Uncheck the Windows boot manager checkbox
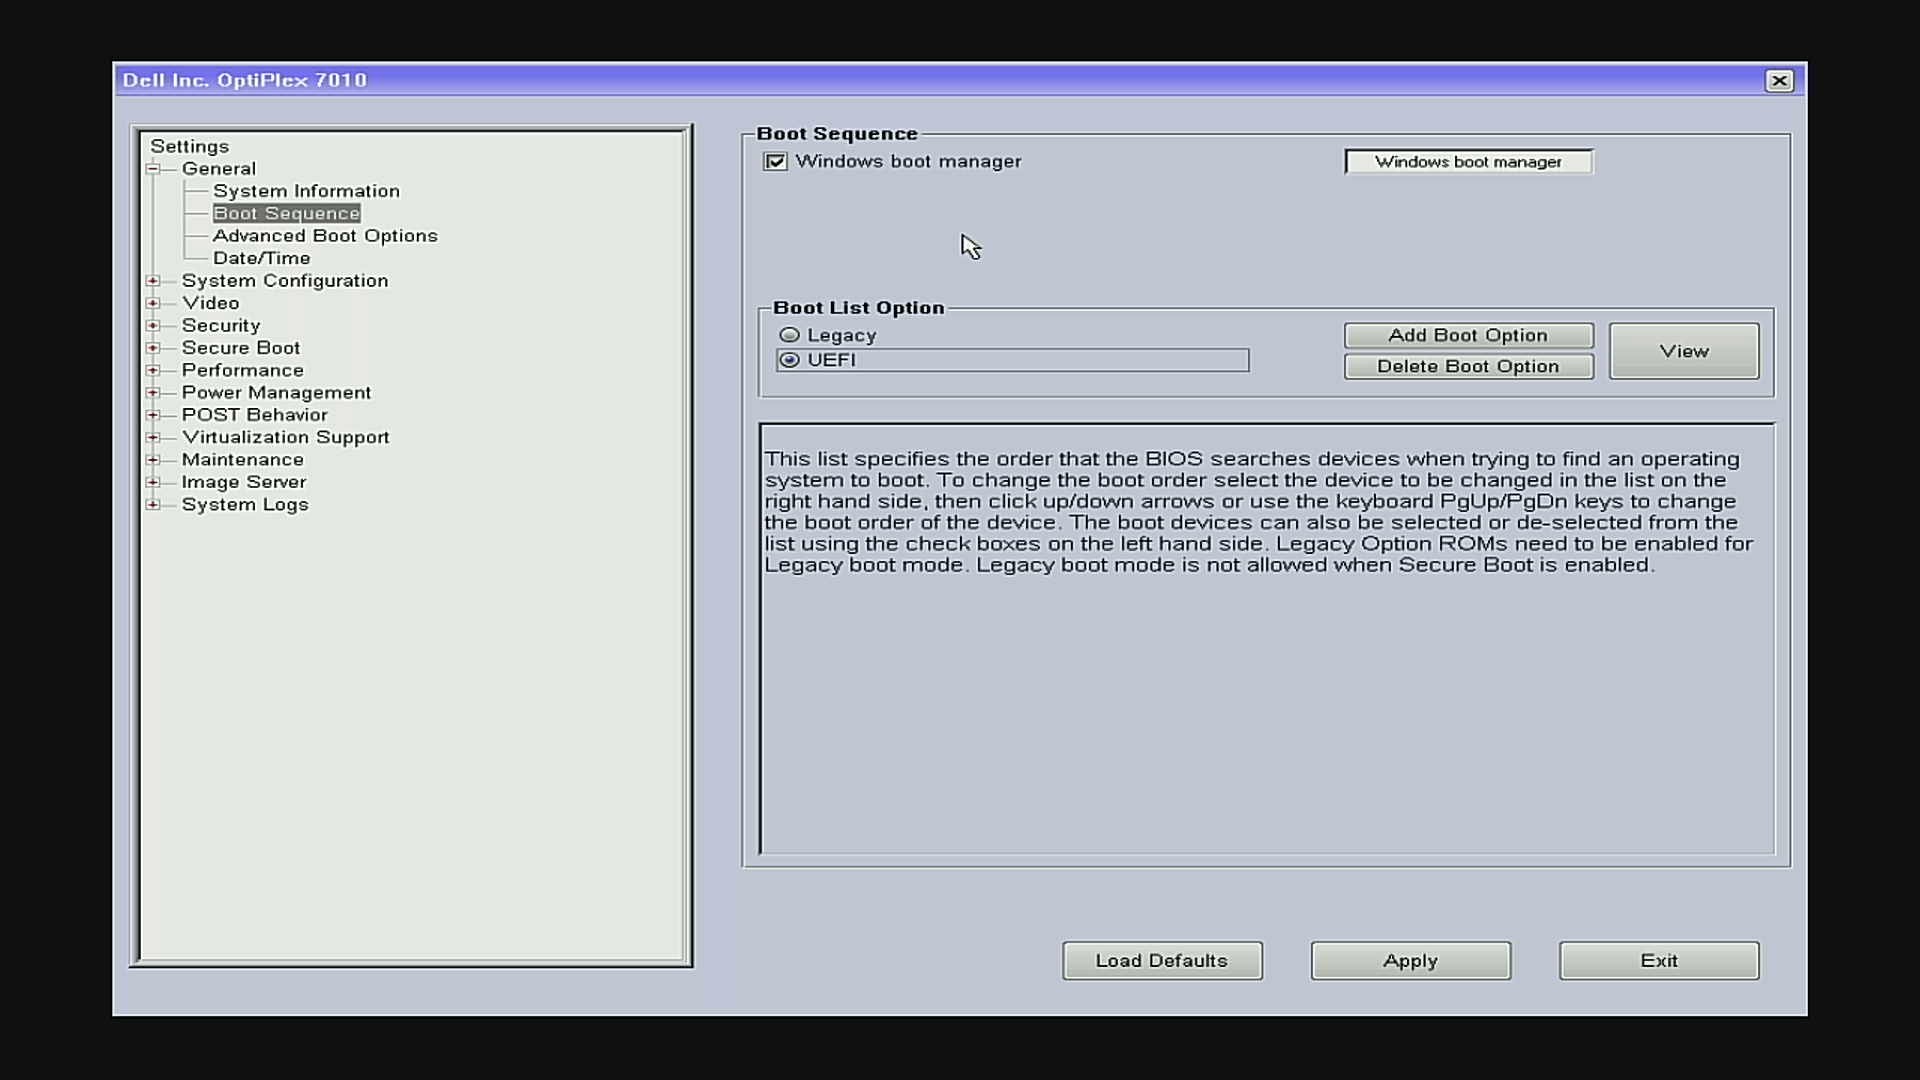1920x1080 pixels. [x=775, y=162]
